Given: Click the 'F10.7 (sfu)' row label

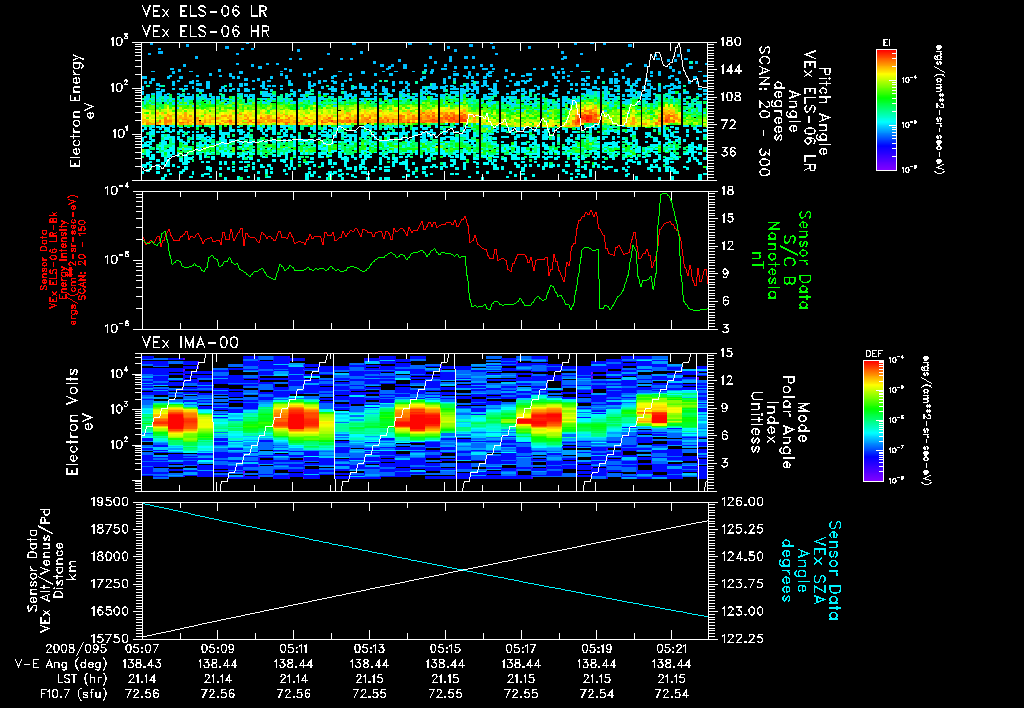Looking at the screenshot, I should pos(73,694).
